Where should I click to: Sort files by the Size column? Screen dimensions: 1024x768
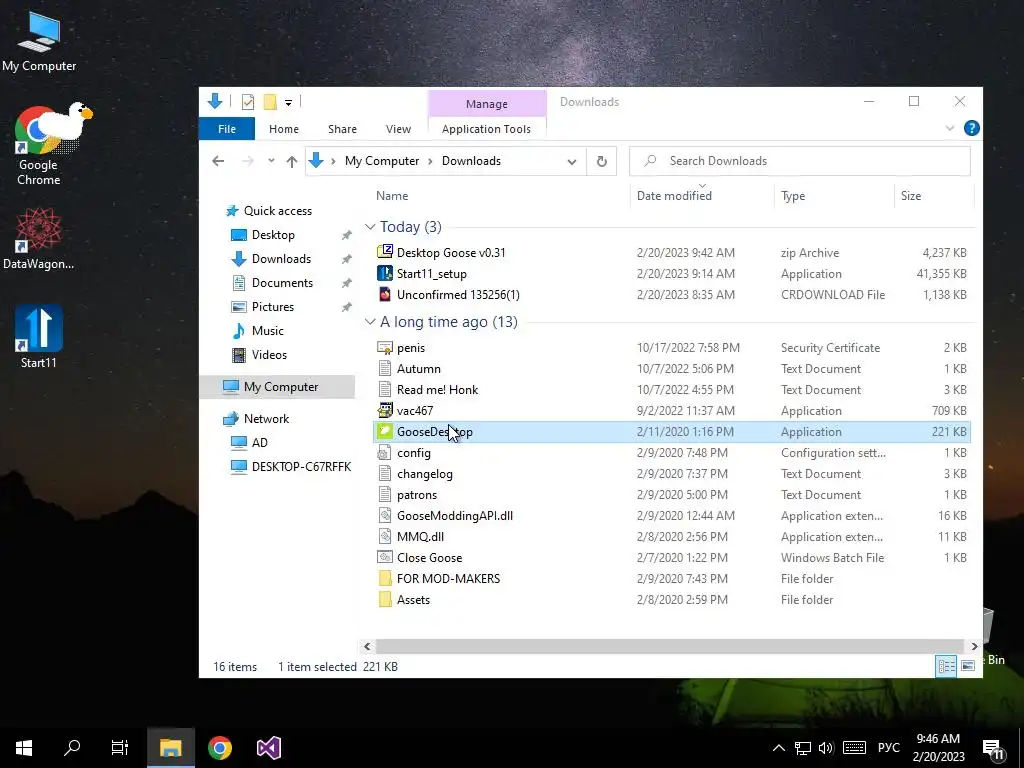(x=910, y=195)
